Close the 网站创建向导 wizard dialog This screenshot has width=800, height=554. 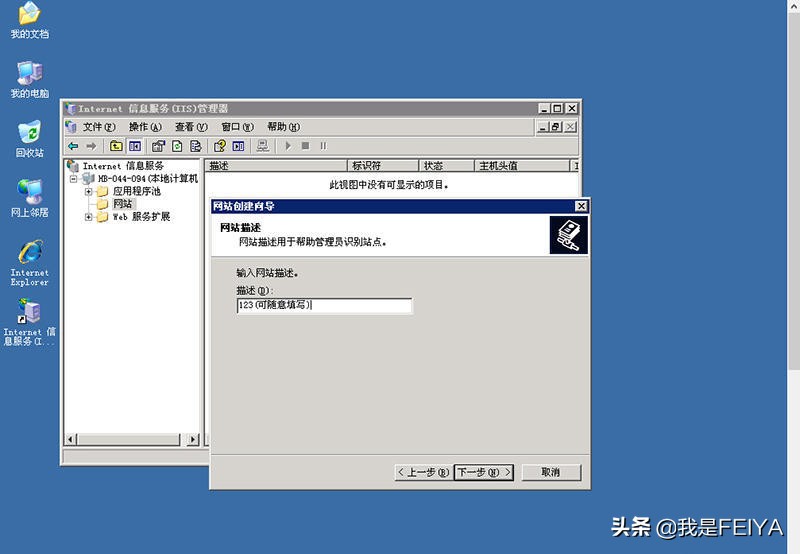[x=581, y=206]
